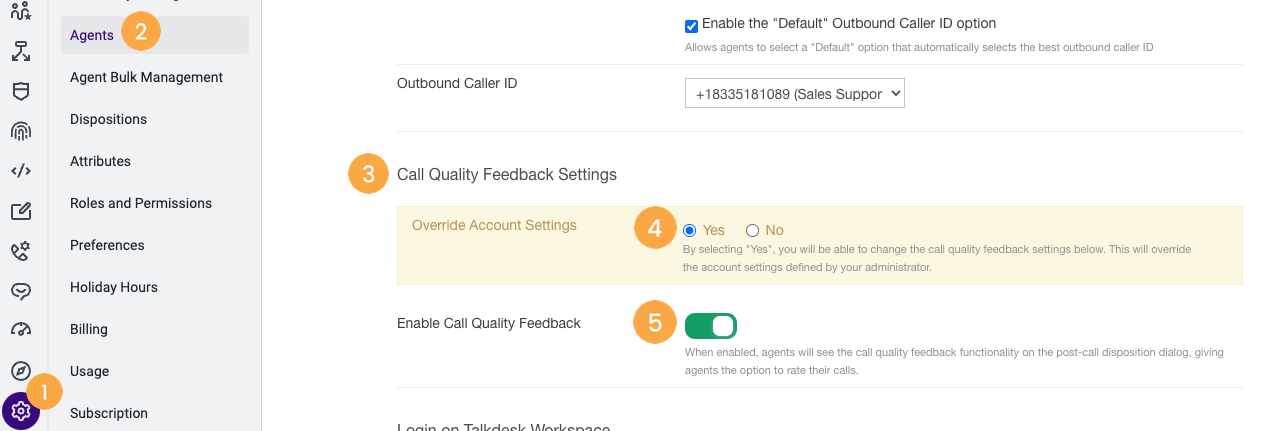Click the fingerprint icon in sidebar
The height and width of the screenshot is (431, 1262).
pyautogui.click(x=21, y=131)
